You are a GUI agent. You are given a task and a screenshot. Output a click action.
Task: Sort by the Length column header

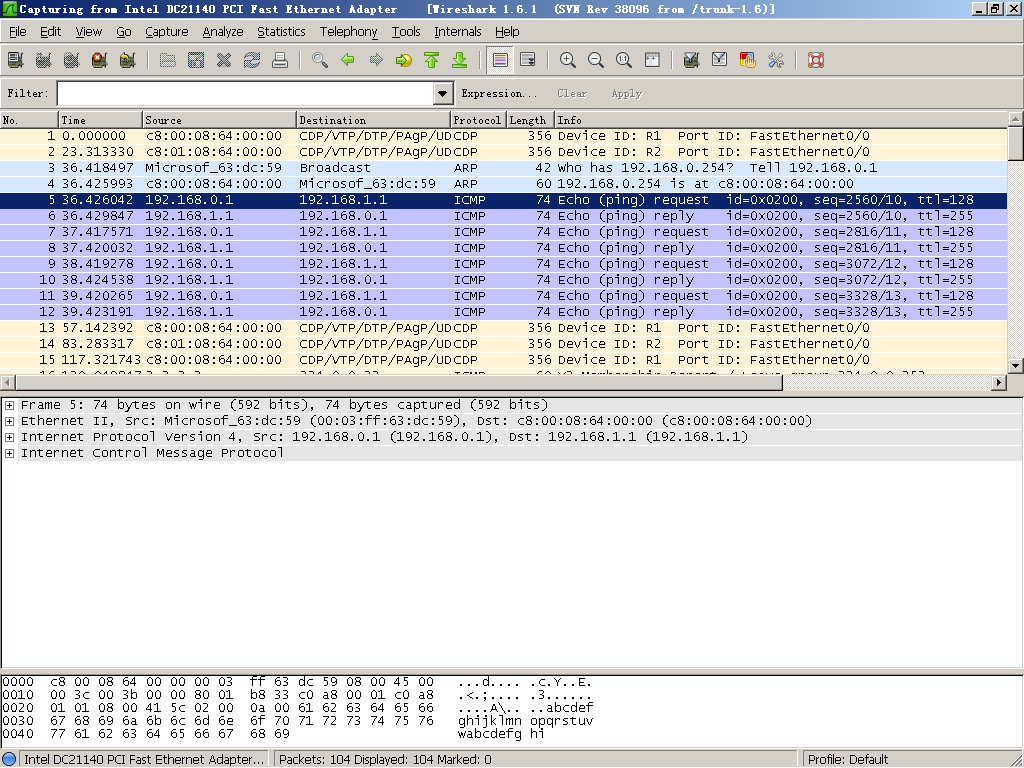[x=530, y=120]
